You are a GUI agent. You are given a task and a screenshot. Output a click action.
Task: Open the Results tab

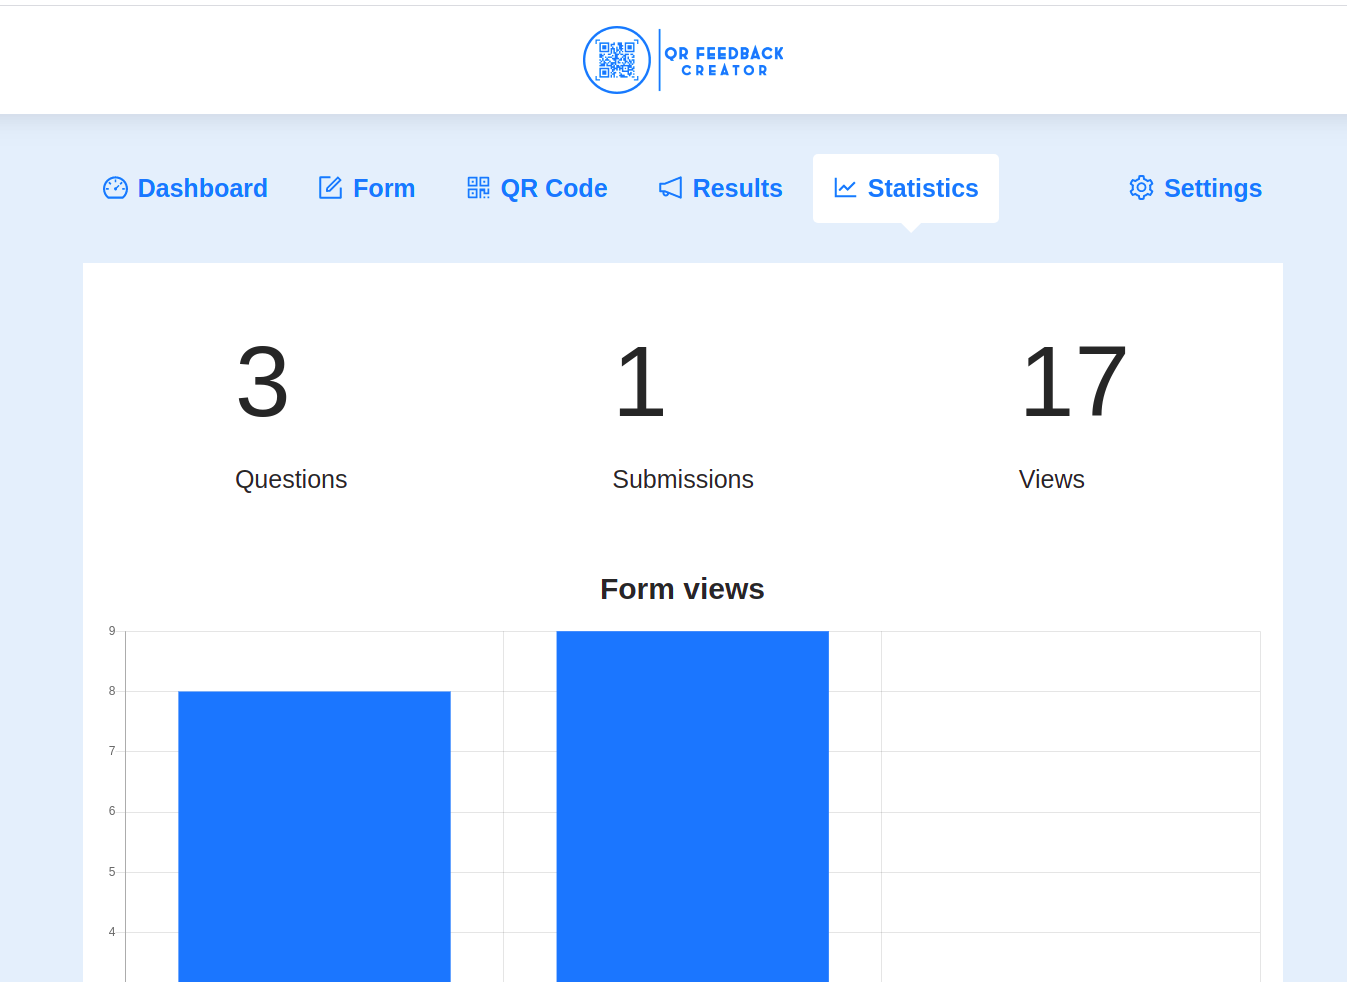pos(737,188)
